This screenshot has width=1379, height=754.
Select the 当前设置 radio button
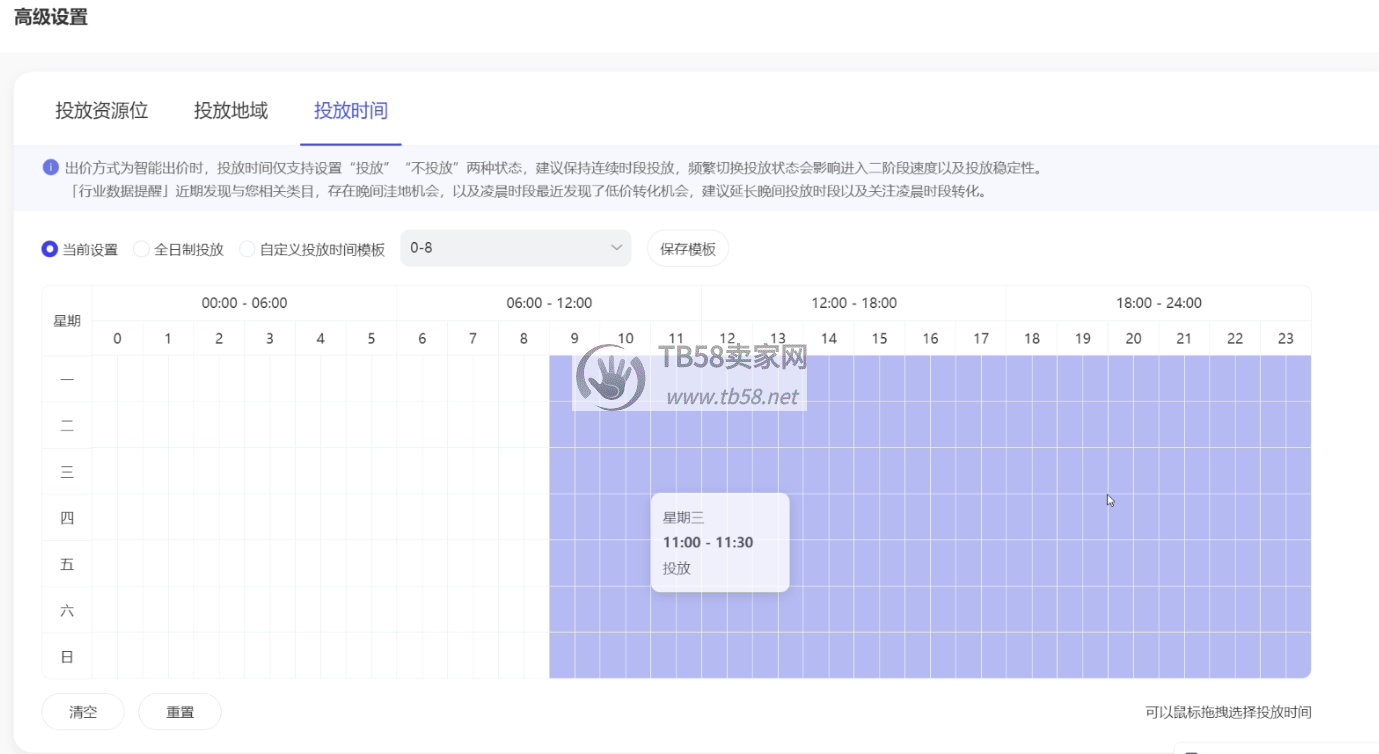click(x=50, y=249)
